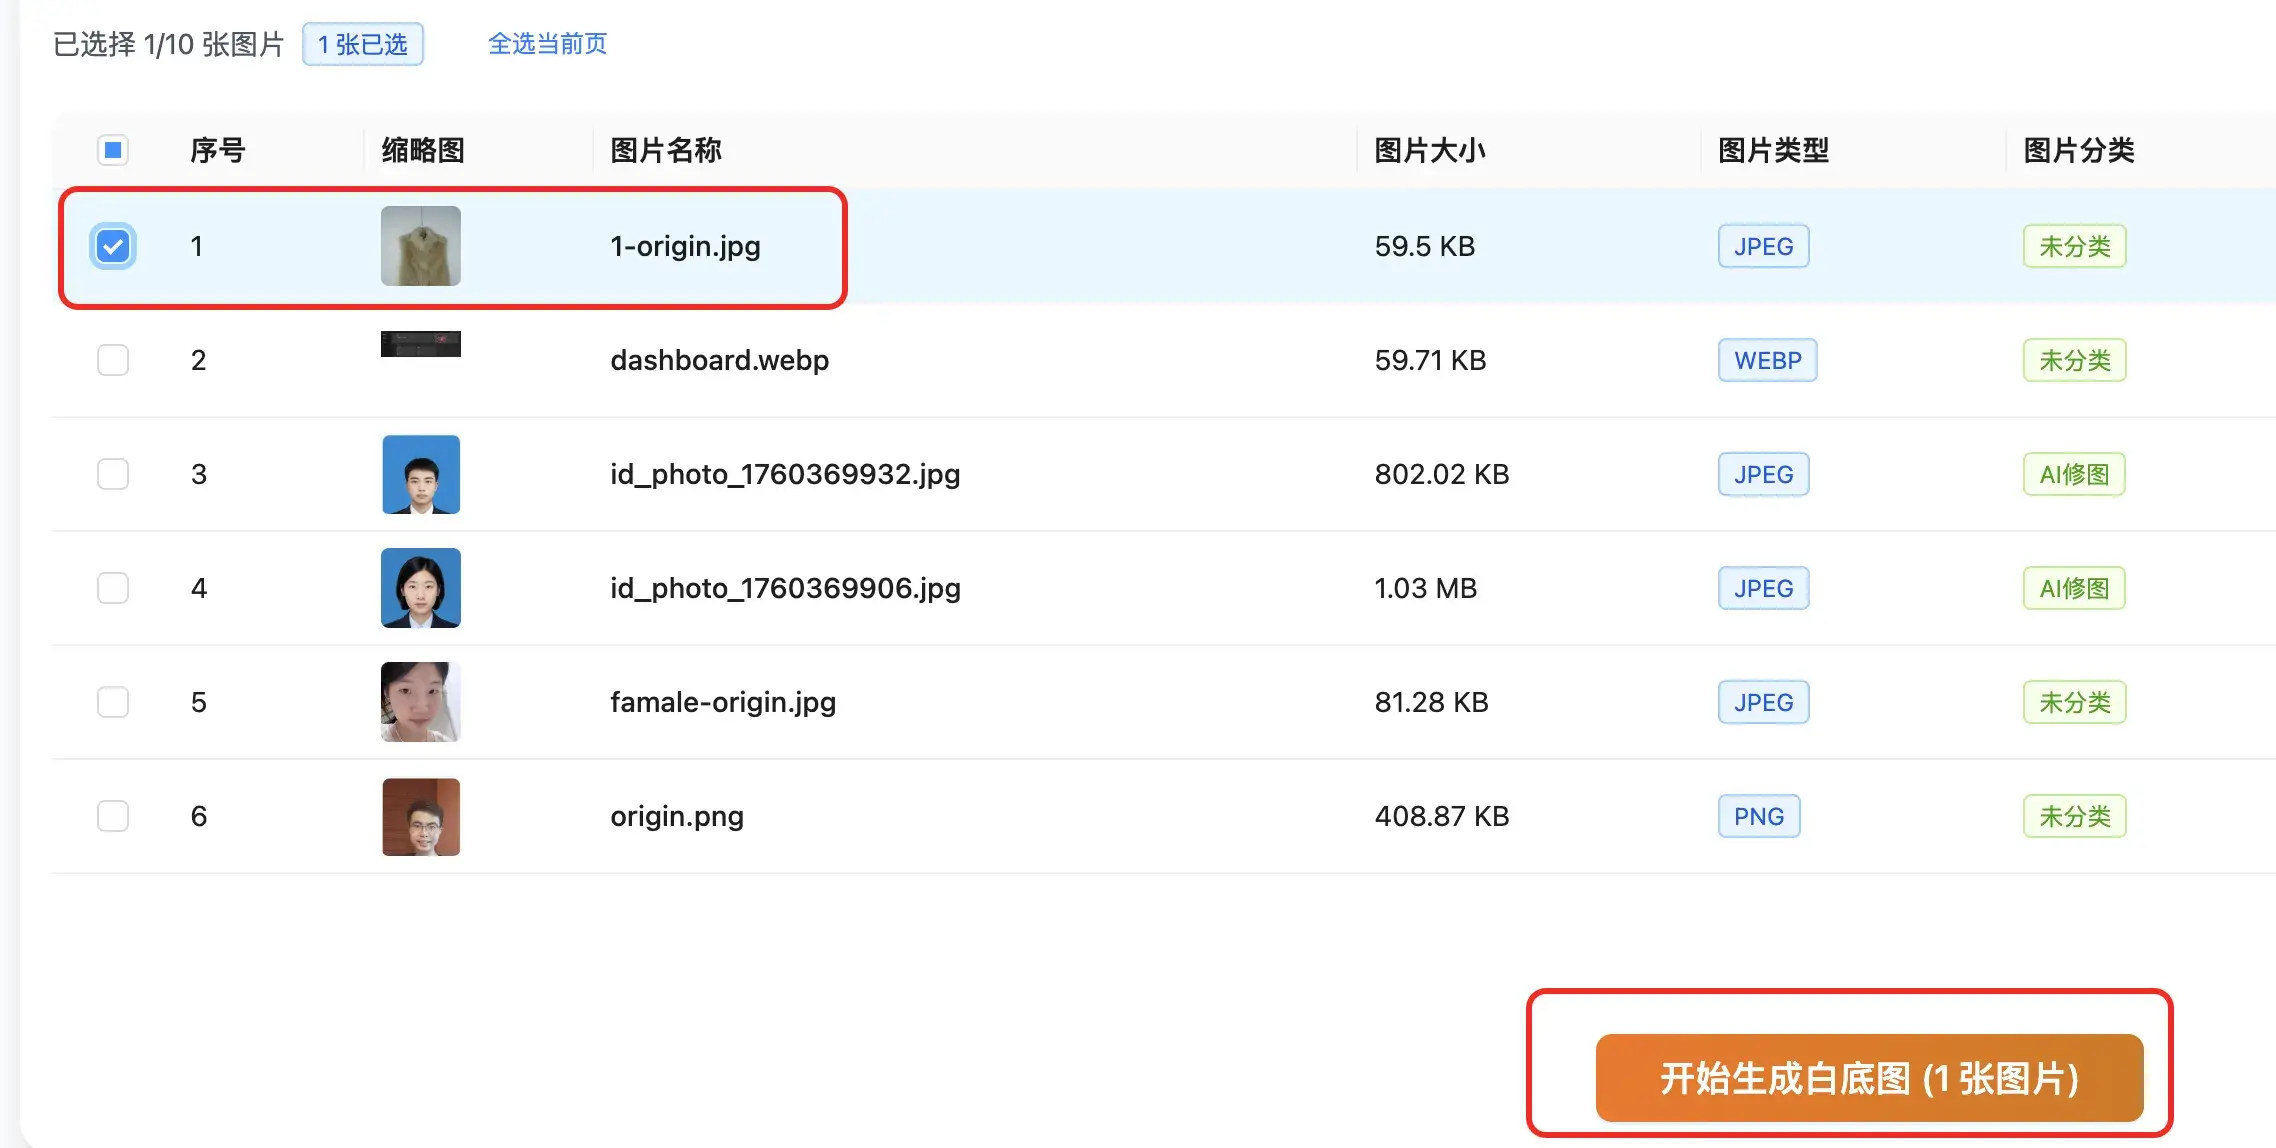
Task: Preview the female ID photo thumbnail in row 4
Action: coord(420,588)
